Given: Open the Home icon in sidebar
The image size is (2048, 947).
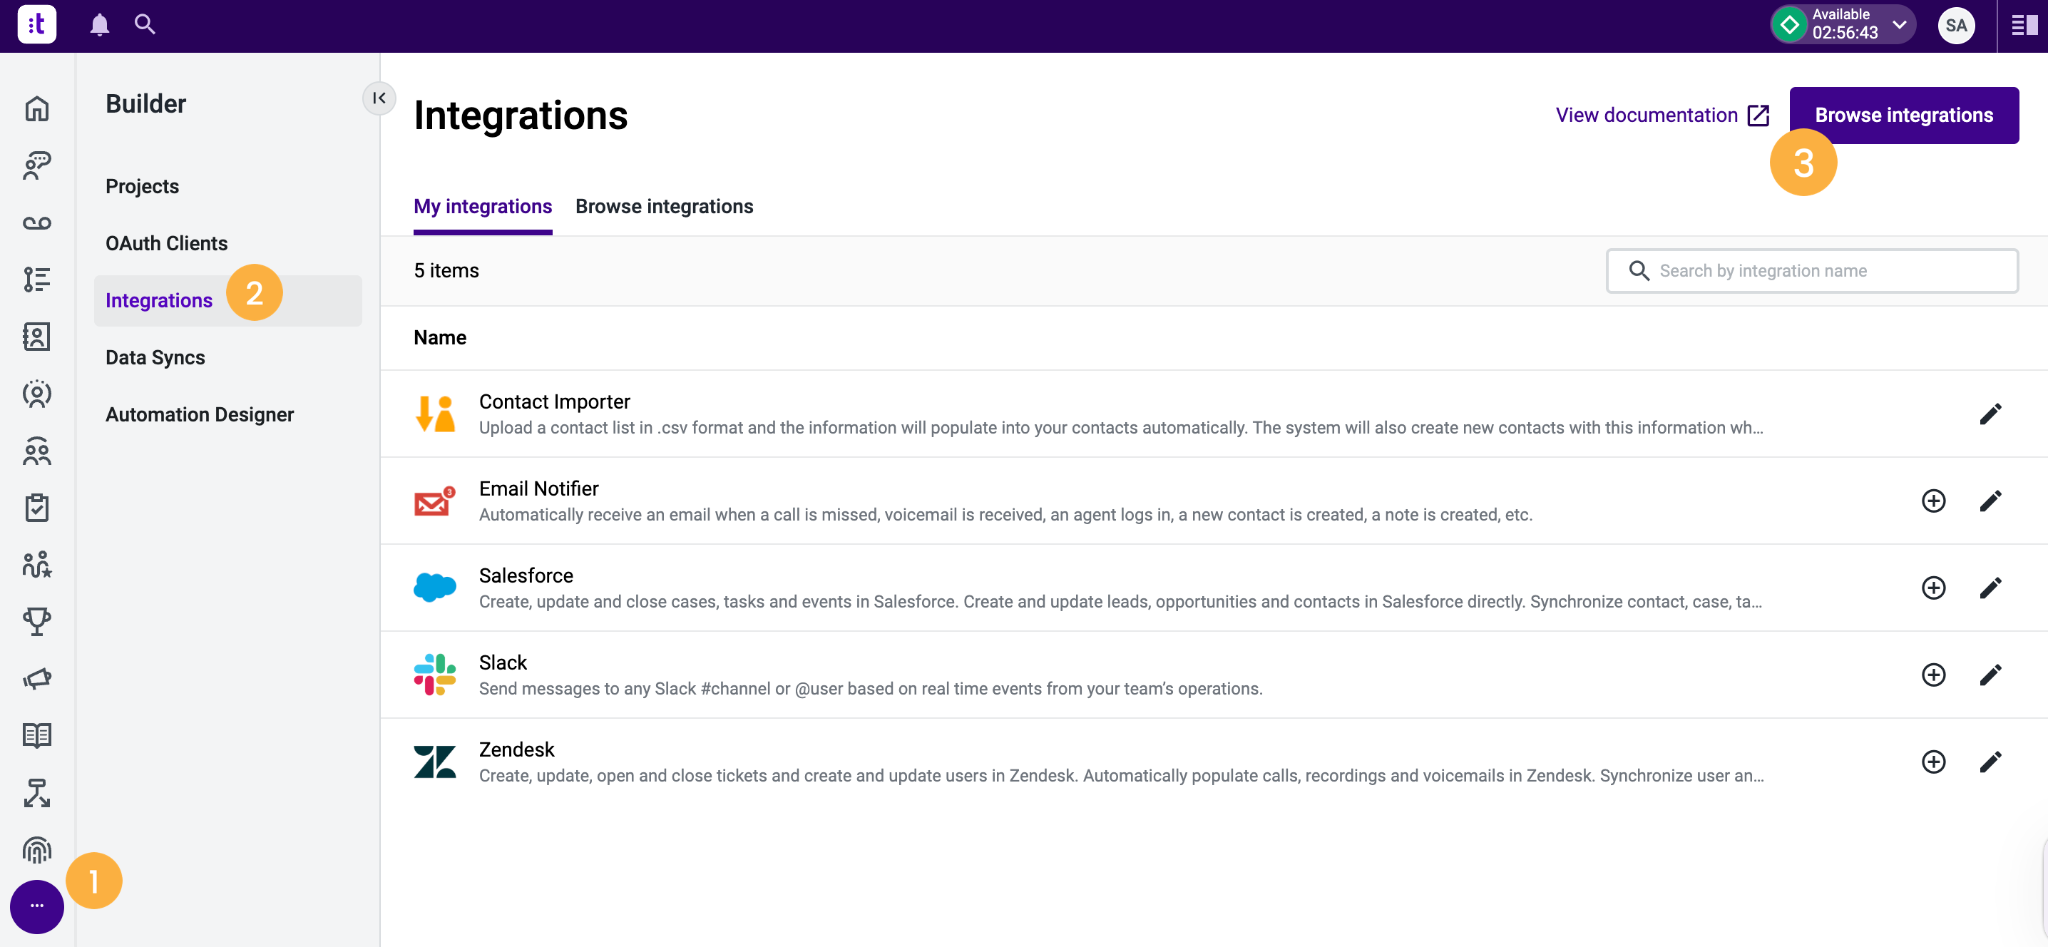Looking at the screenshot, I should 37,110.
